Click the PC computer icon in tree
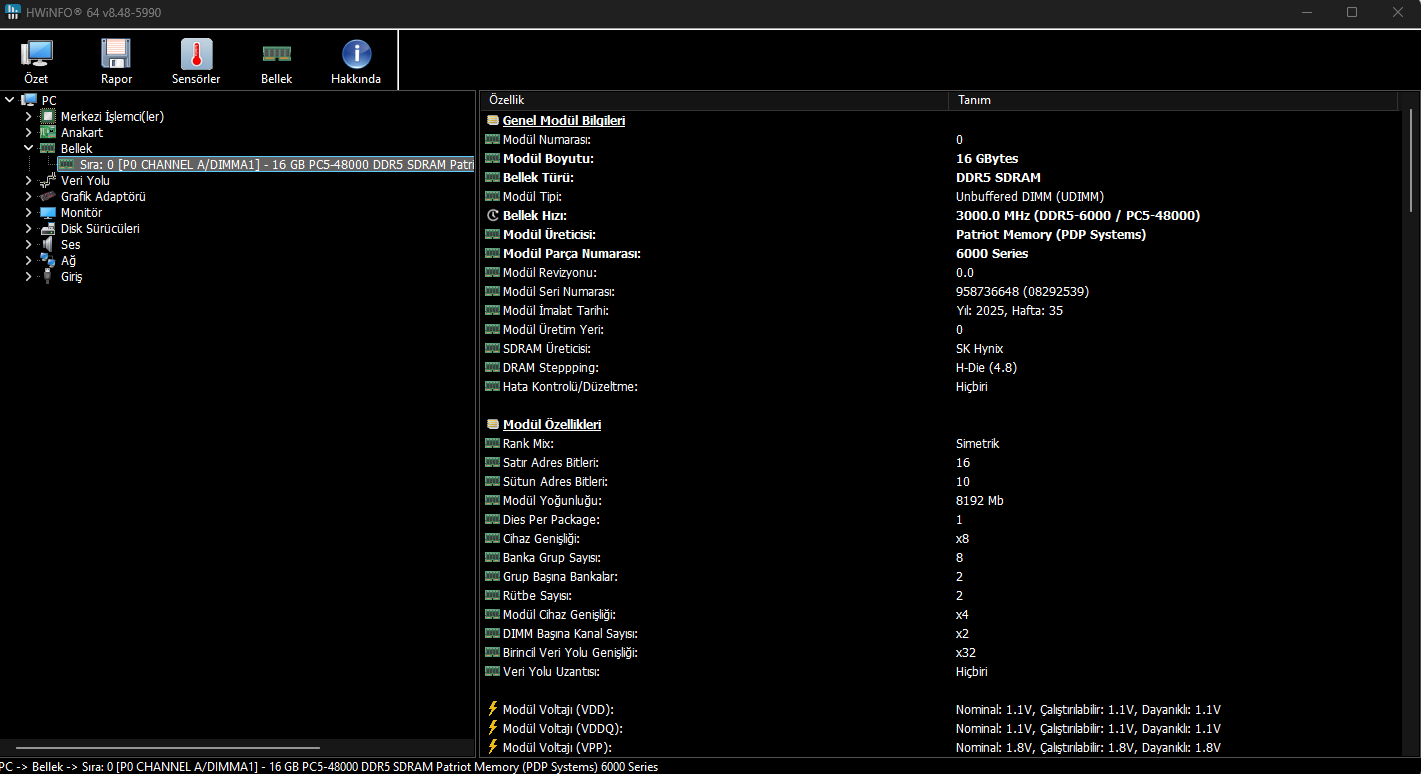 click(29, 100)
